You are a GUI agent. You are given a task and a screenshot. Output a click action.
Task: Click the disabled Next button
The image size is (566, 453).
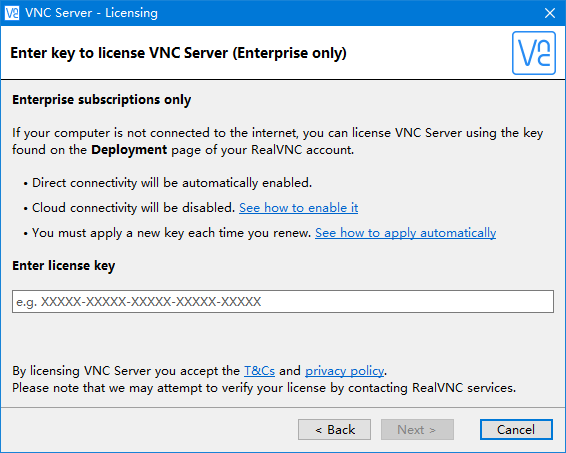point(417,430)
